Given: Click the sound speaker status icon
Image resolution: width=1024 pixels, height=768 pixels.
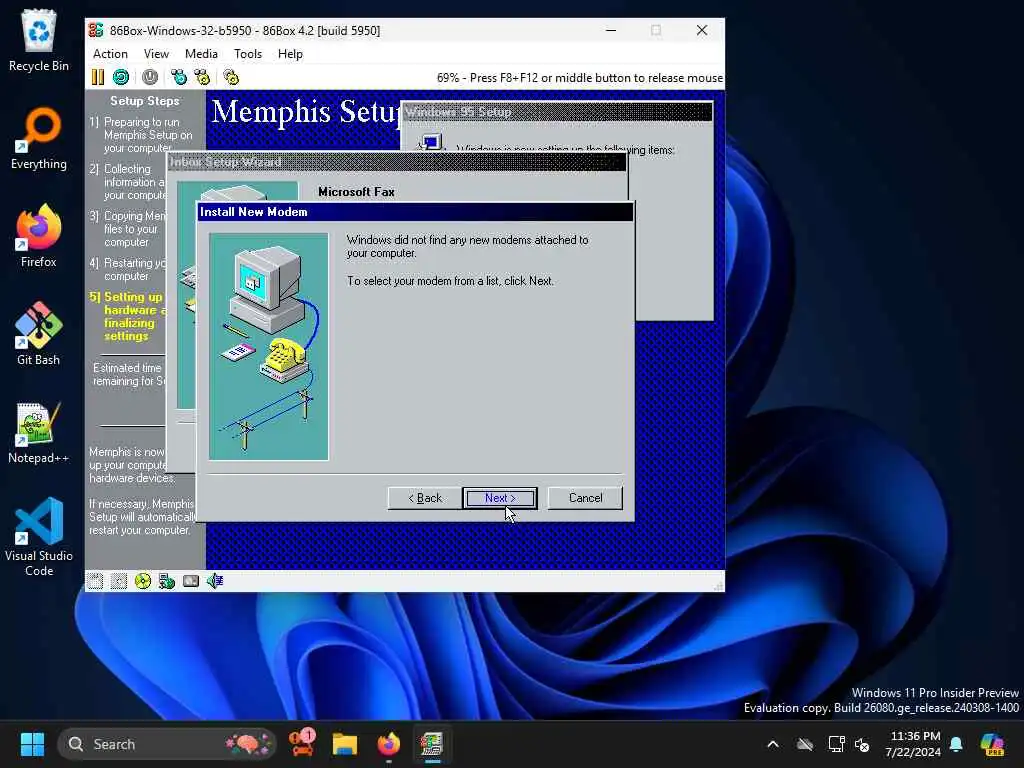Looking at the screenshot, I should 215,581.
